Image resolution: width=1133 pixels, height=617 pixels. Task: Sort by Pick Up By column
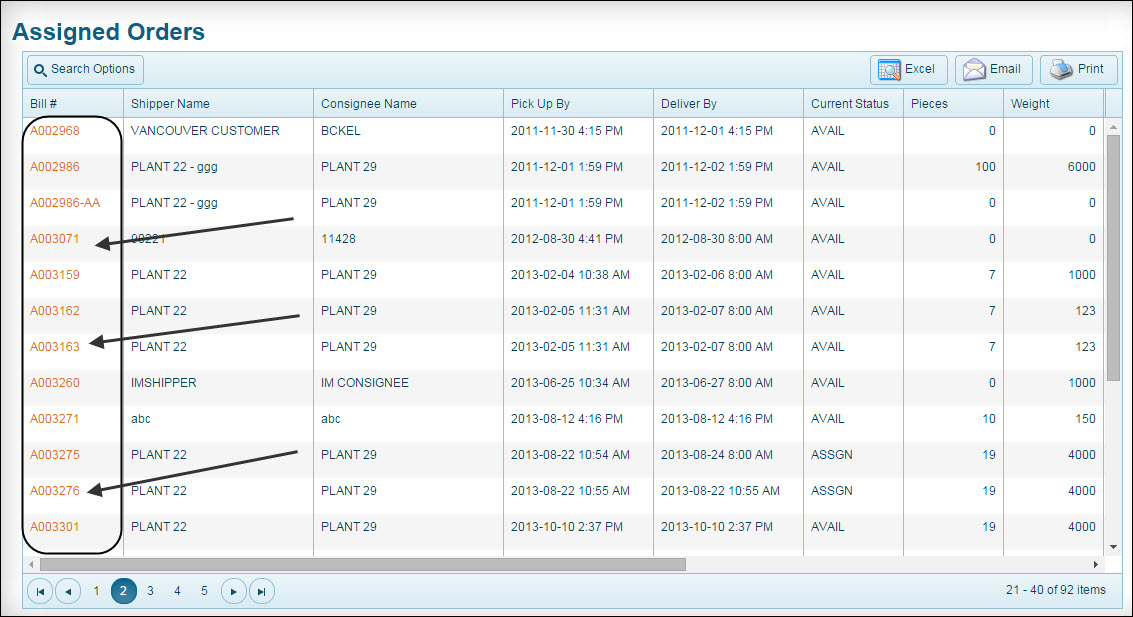[x=578, y=103]
